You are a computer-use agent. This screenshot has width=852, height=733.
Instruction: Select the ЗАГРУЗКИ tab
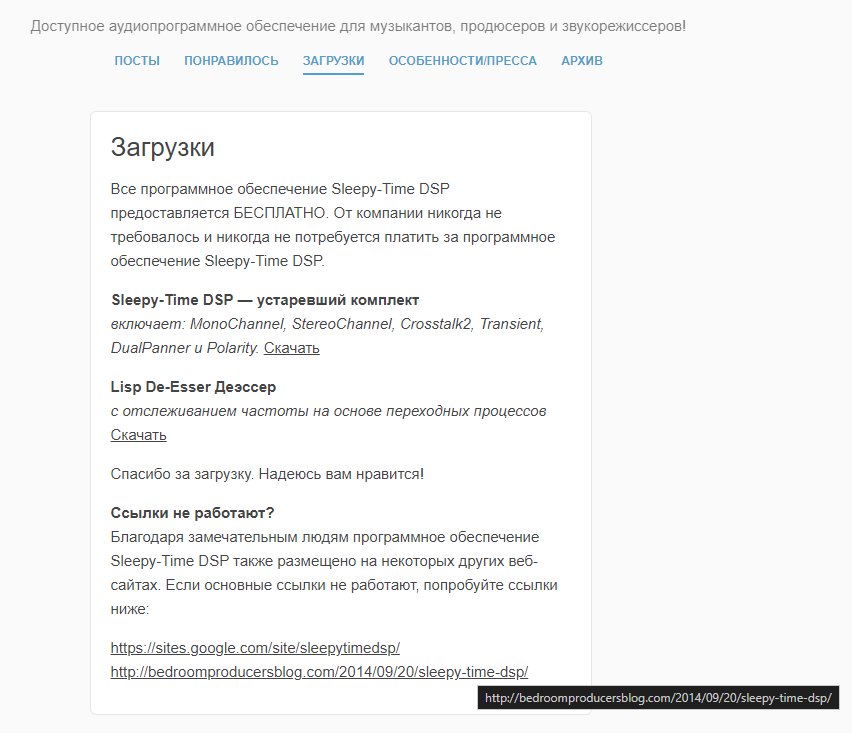(x=333, y=61)
